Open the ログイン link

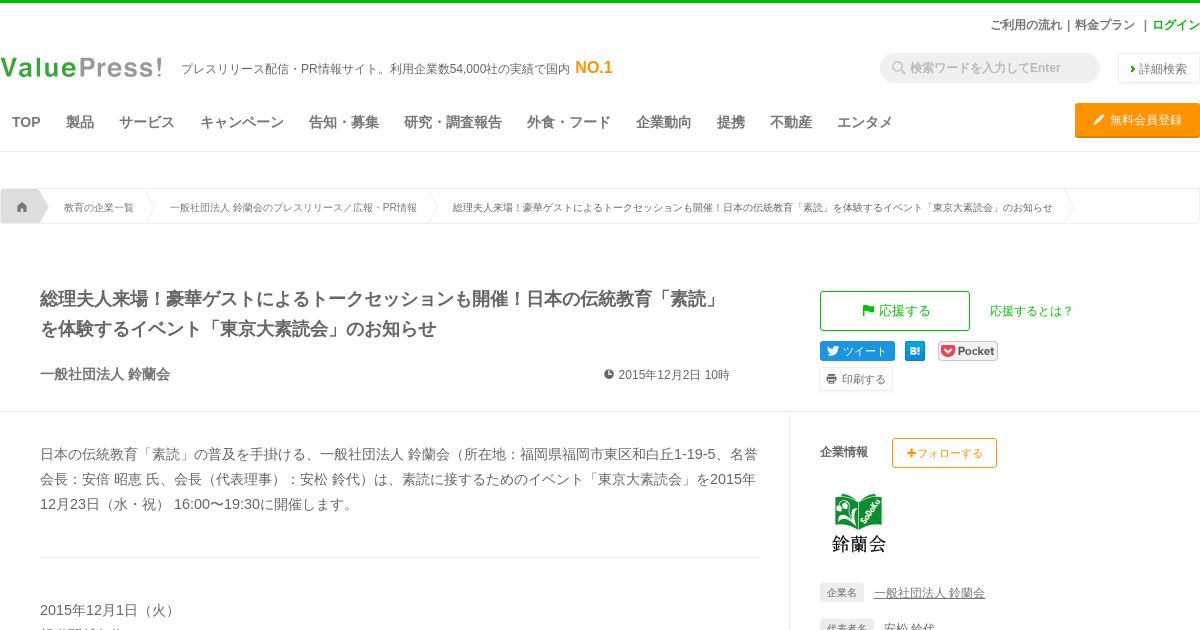(1176, 25)
